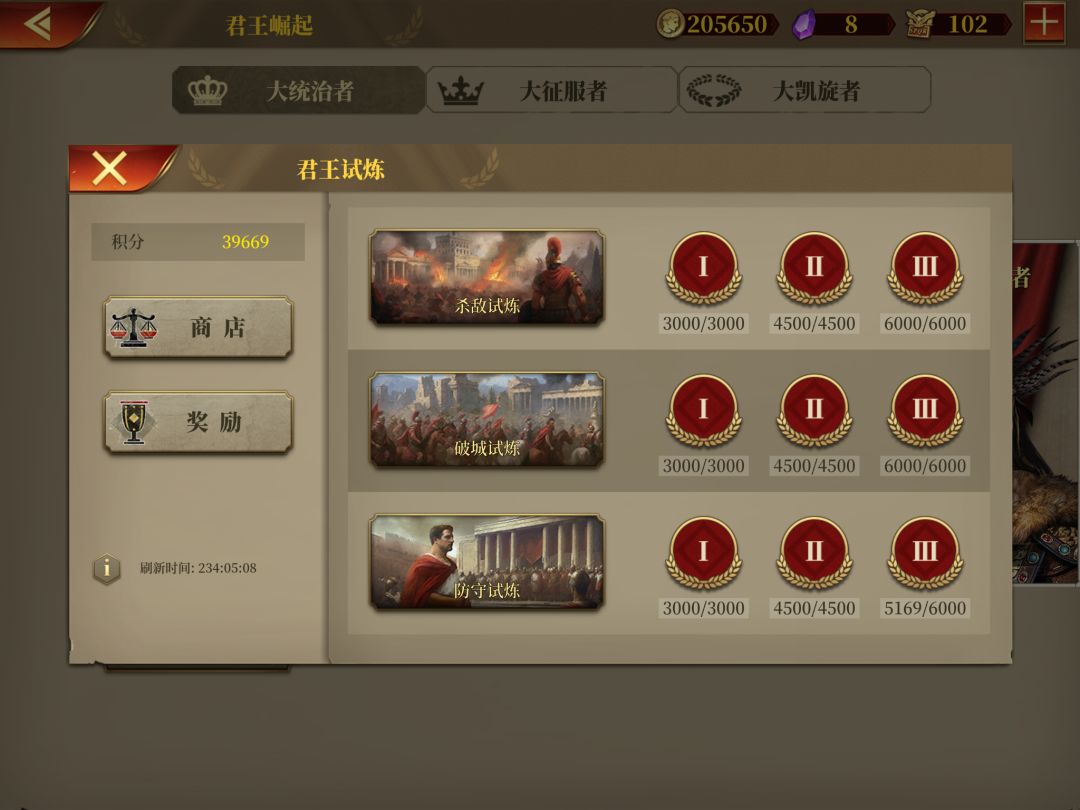Select medal II for 破城试炼
This screenshot has height=810, width=1080.
point(814,411)
